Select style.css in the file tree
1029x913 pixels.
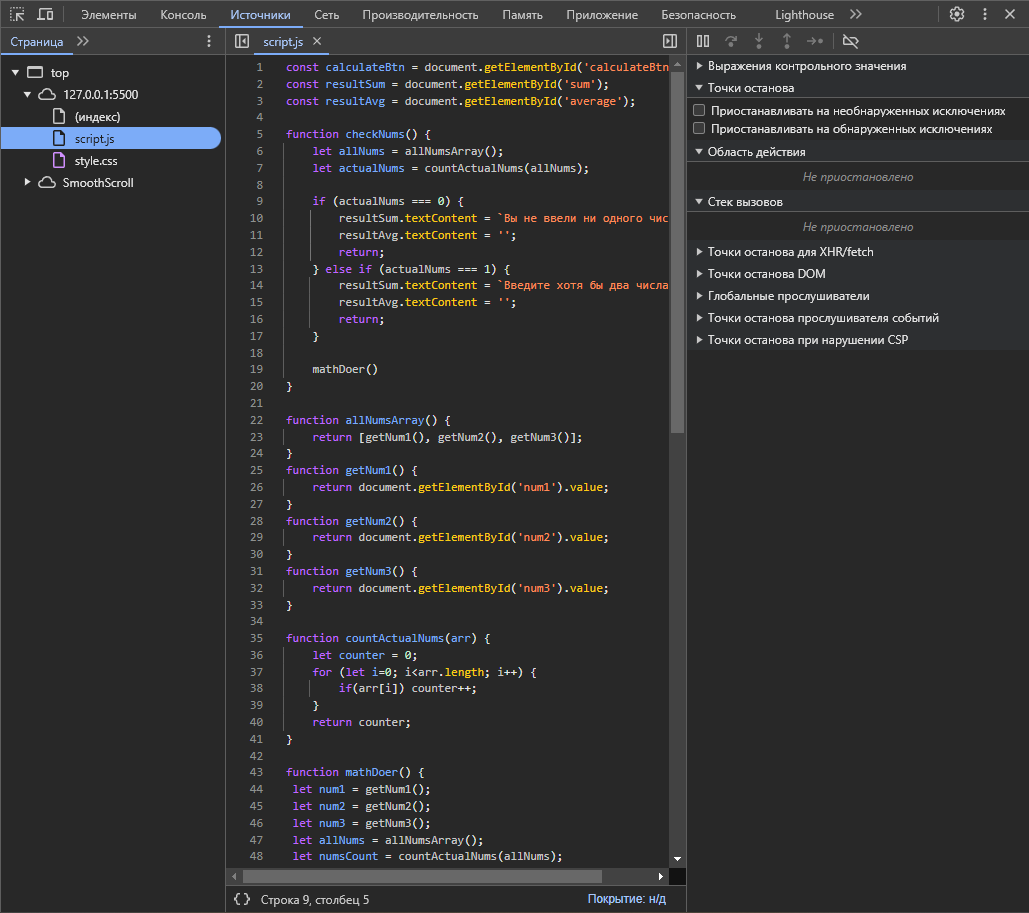click(96, 161)
